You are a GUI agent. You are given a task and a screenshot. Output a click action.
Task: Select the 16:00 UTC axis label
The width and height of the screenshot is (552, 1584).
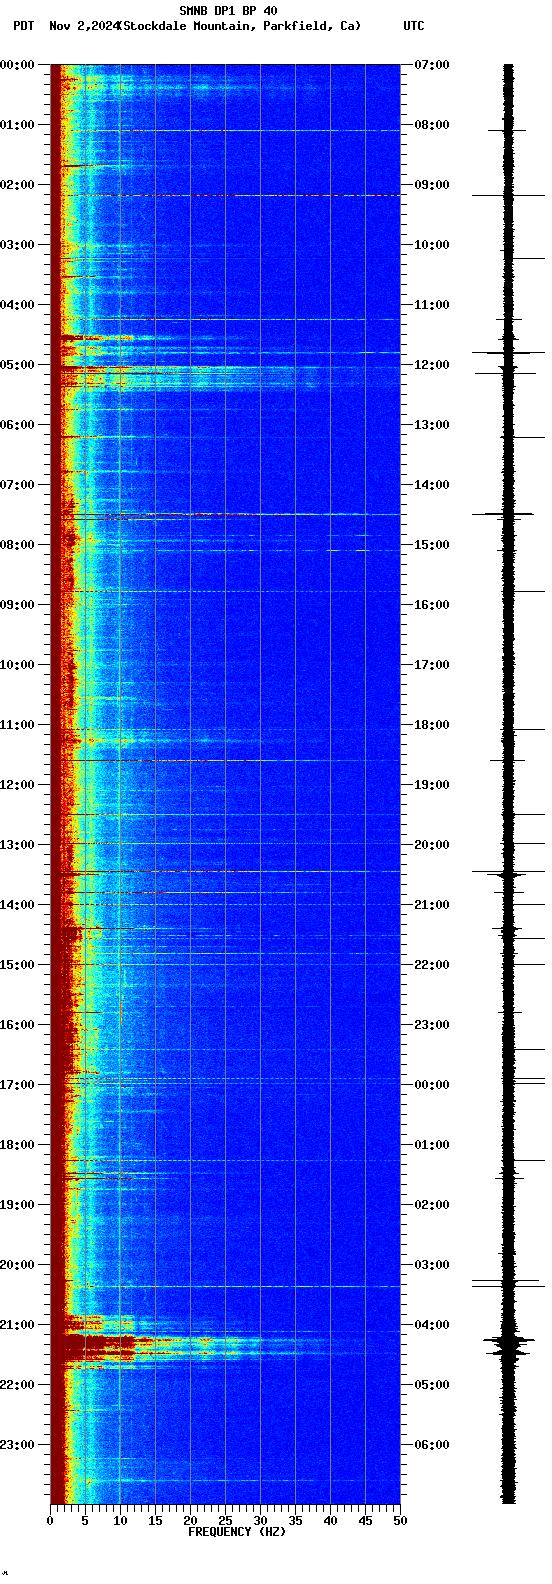point(432,605)
